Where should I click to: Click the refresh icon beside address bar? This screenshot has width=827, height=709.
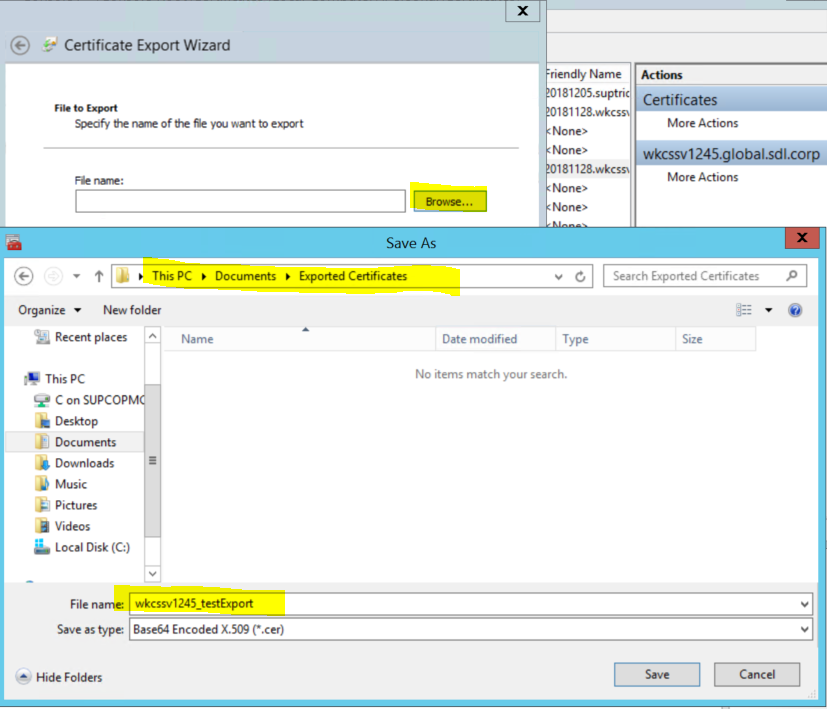581,276
